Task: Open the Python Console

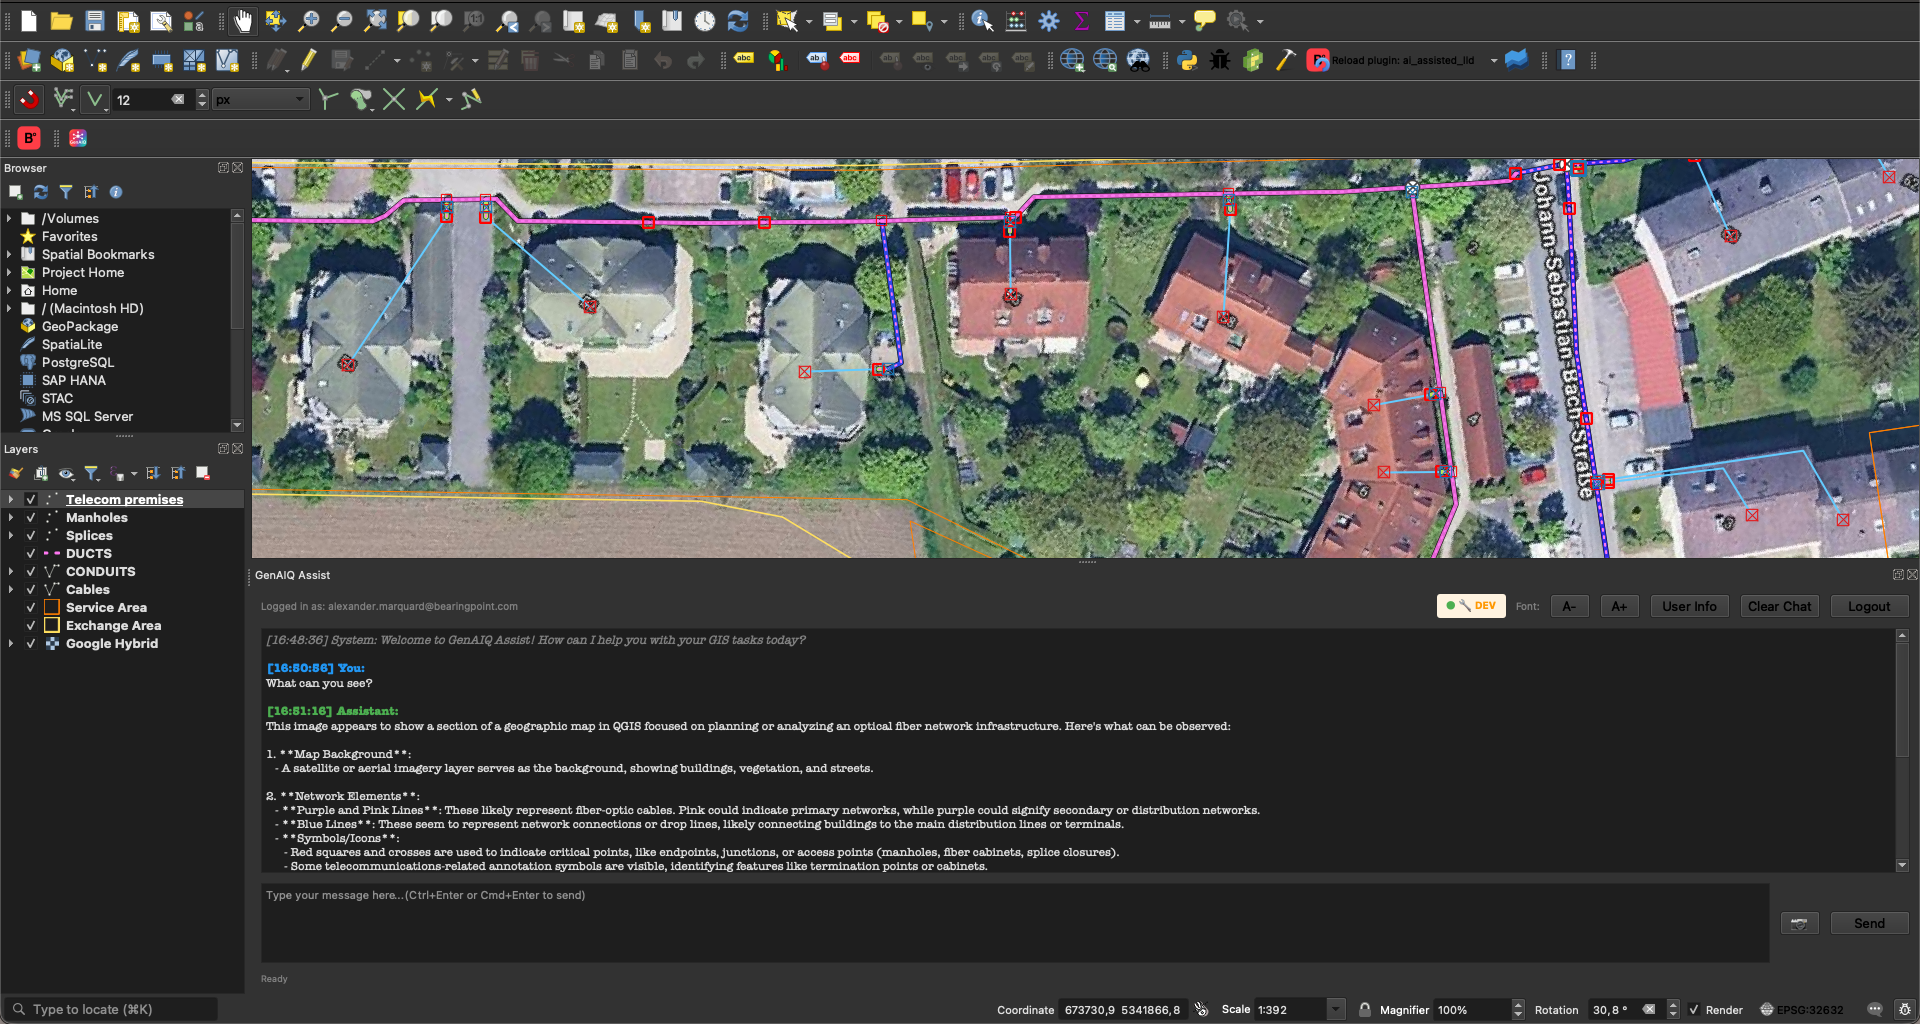Action: (x=1187, y=61)
